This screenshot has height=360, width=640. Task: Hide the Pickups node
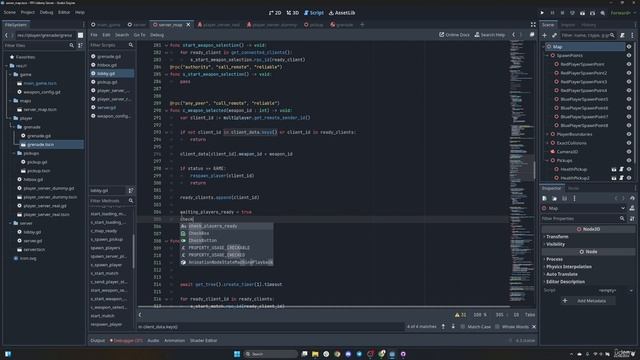click(629, 160)
